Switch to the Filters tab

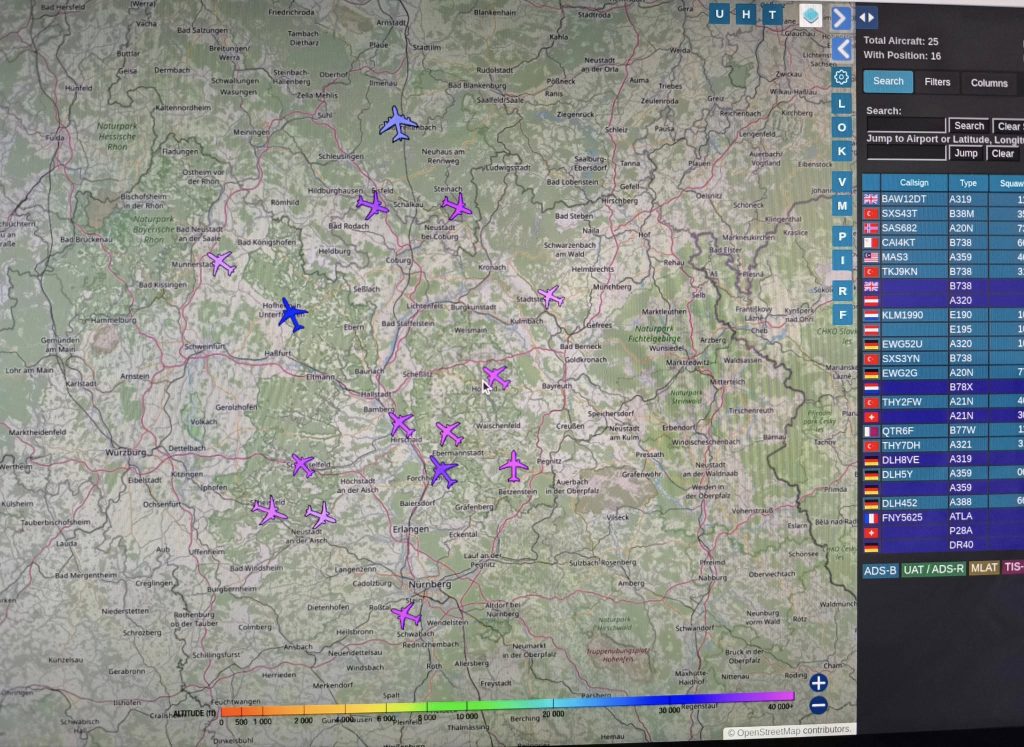(x=937, y=82)
